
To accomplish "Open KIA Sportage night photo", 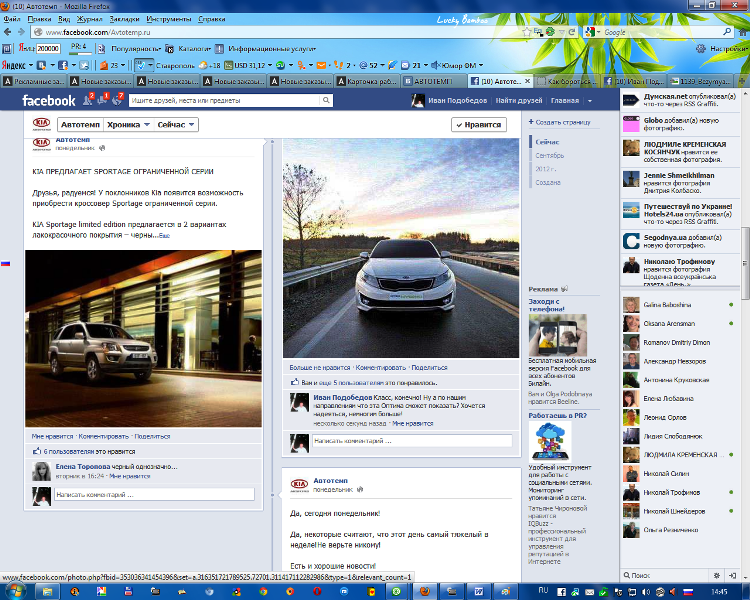I will click(x=143, y=338).
